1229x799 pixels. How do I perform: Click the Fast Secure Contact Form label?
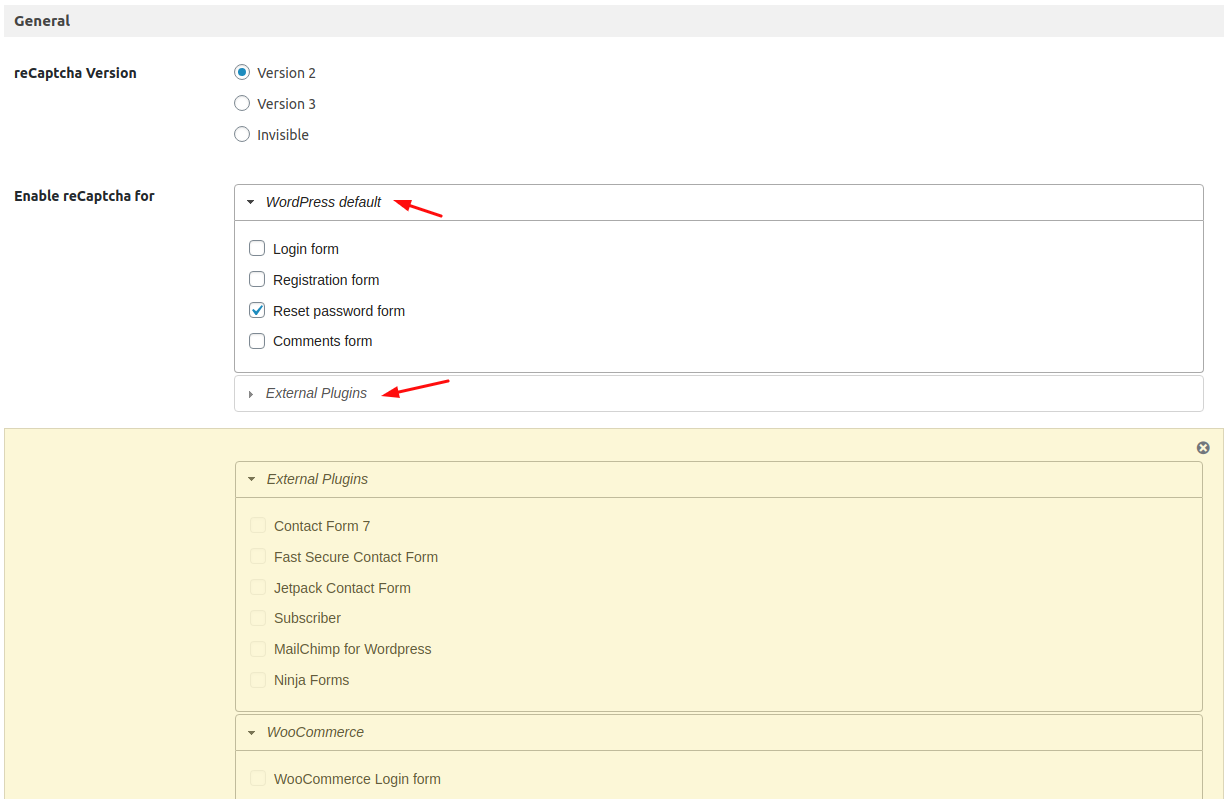(x=356, y=557)
